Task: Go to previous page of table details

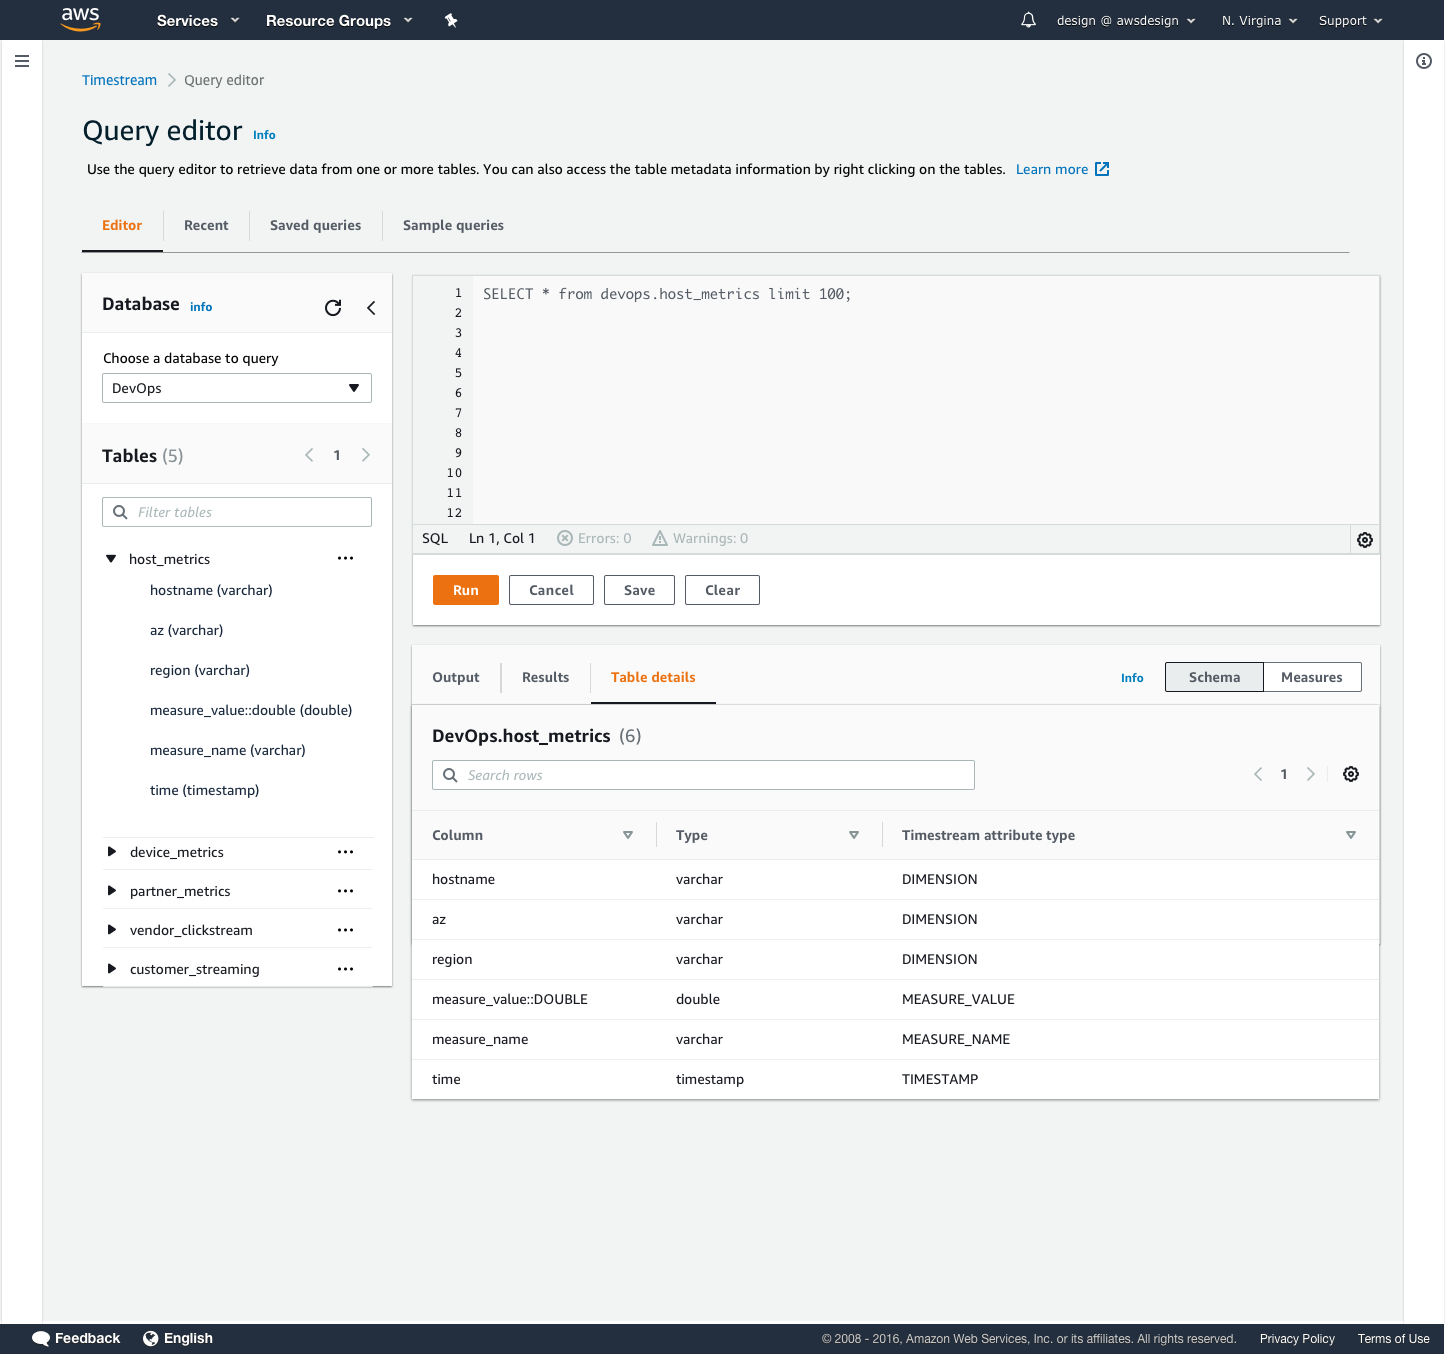Action: pos(1258,774)
